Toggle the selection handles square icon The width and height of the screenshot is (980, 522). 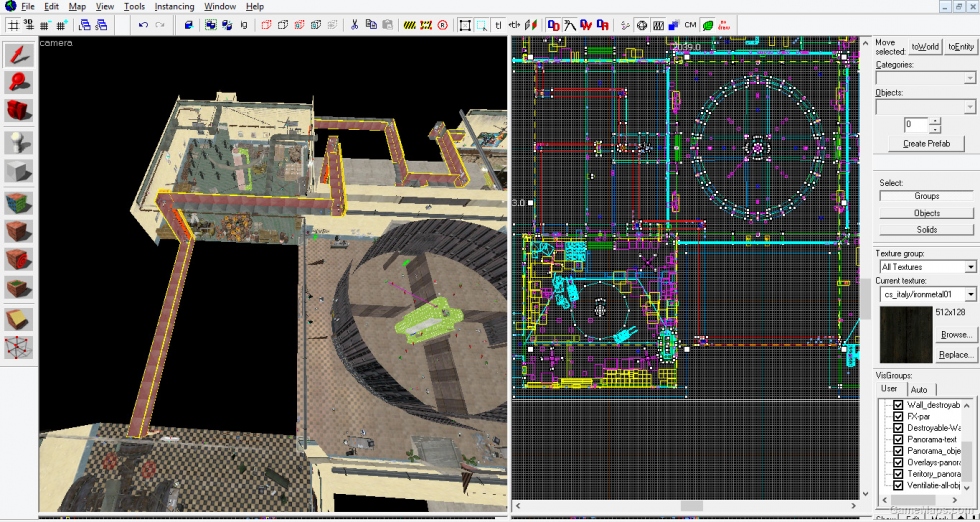(465, 25)
